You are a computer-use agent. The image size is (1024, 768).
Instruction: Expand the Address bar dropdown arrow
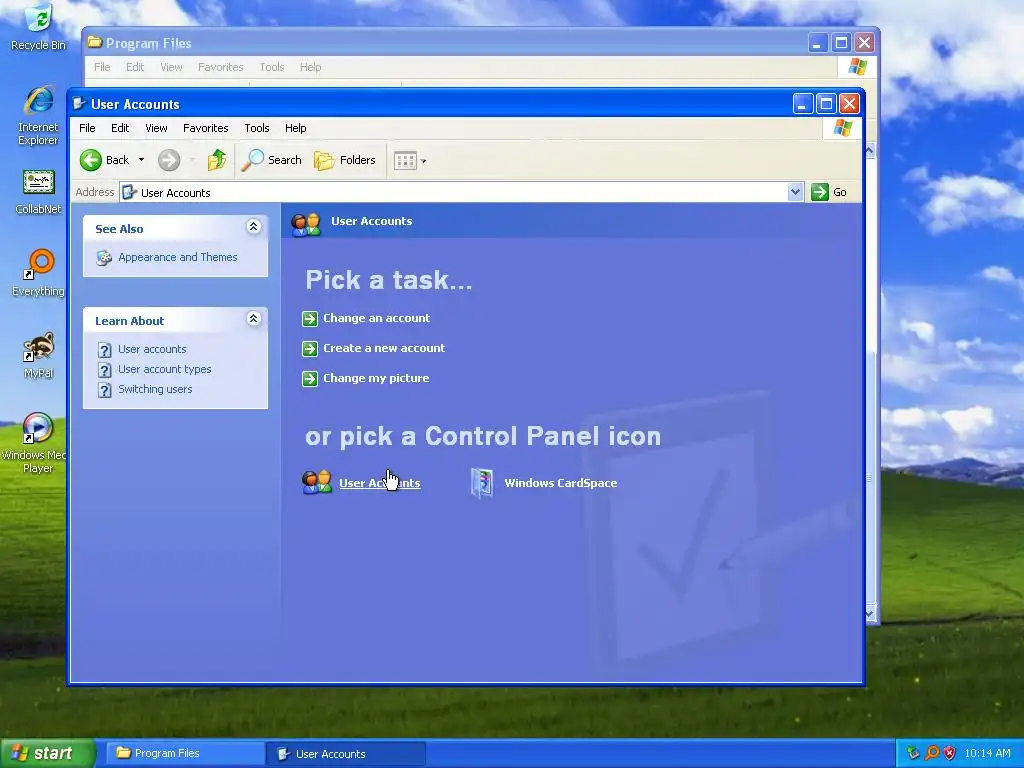pyautogui.click(x=795, y=192)
